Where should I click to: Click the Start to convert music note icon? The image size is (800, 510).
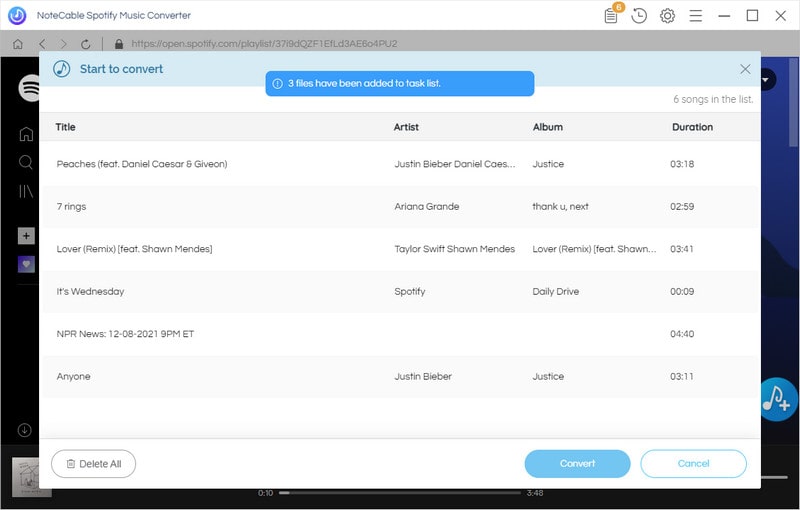pyautogui.click(x=62, y=69)
